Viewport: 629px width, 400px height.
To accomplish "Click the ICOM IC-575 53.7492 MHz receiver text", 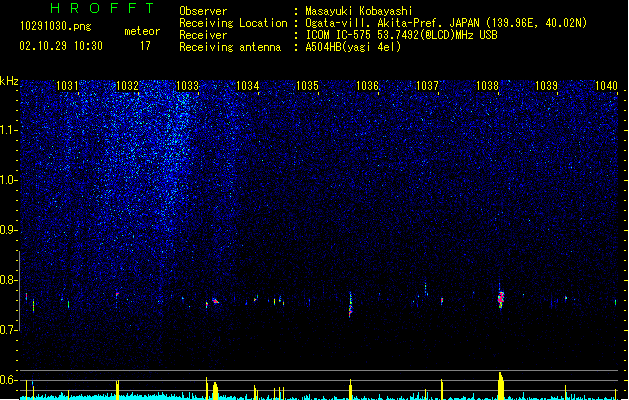I will (x=401, y=35).
